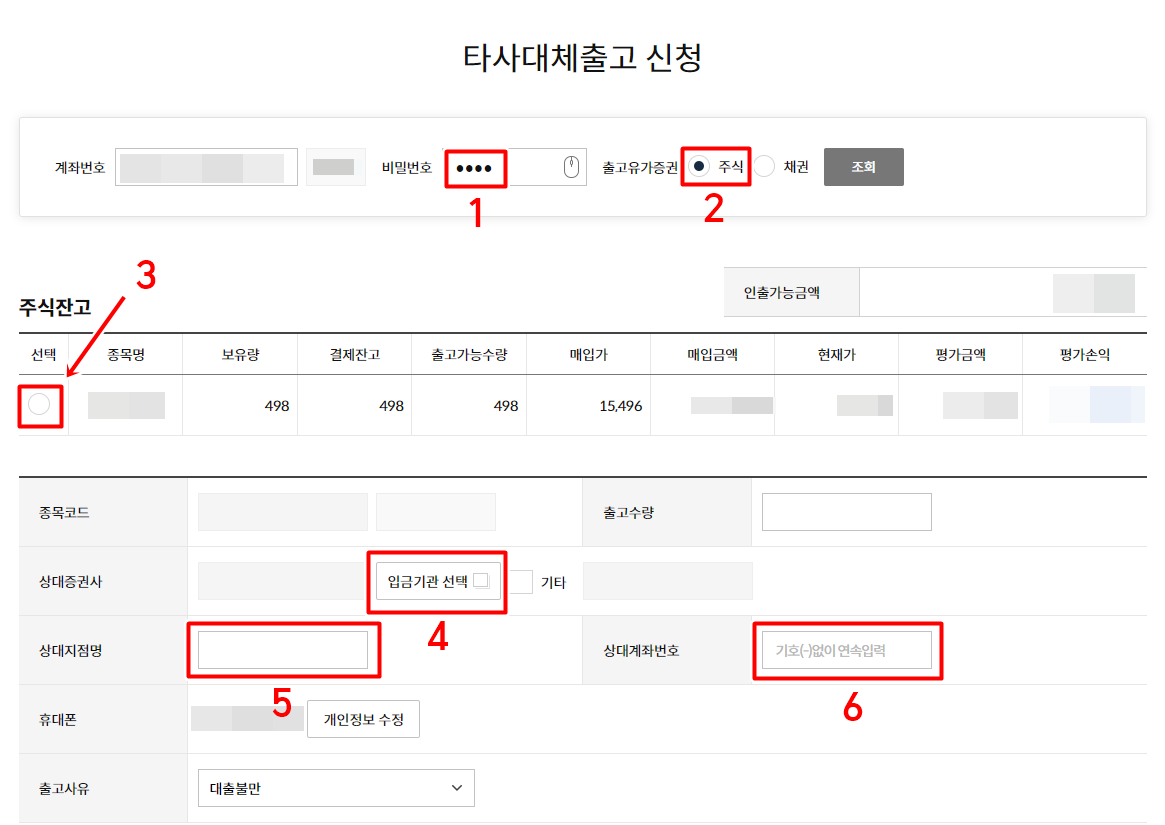Click the 조회 search button
Image resolution: width=1165 pixels, height=825 pixels.
pos(863,166)
